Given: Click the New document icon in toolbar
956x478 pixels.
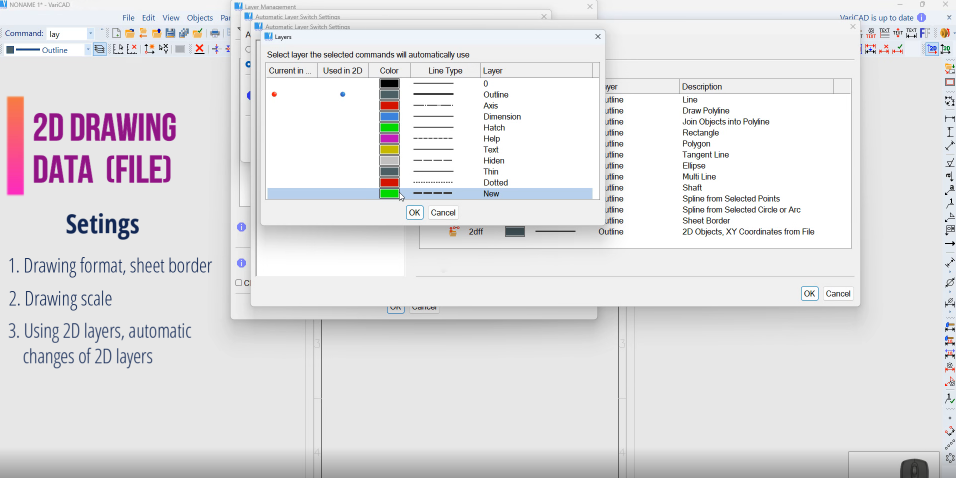Looking at the screenshot, I should click(x=117, y=34).
